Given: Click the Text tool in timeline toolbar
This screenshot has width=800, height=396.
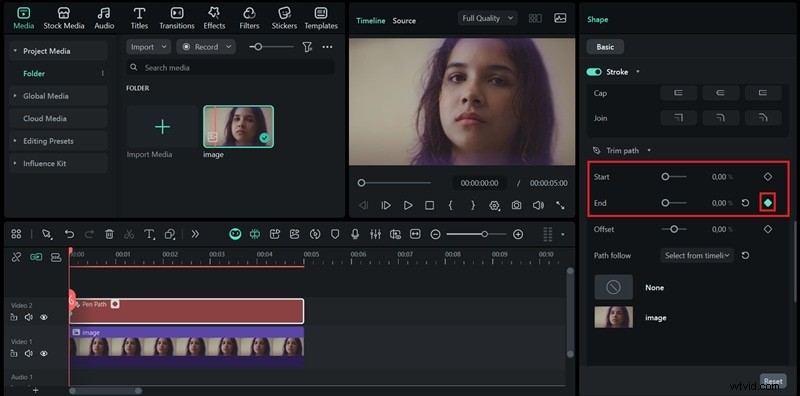Looking at the screenshot, I should point(149,234).
